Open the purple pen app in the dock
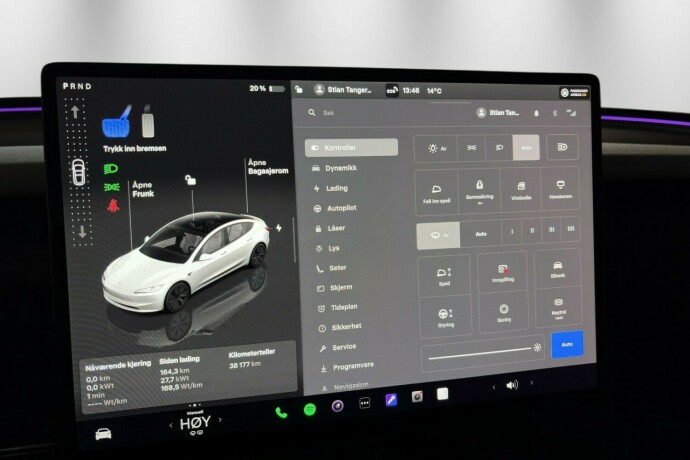The height and width of the screenshot is (460, 690). (391, 400)
